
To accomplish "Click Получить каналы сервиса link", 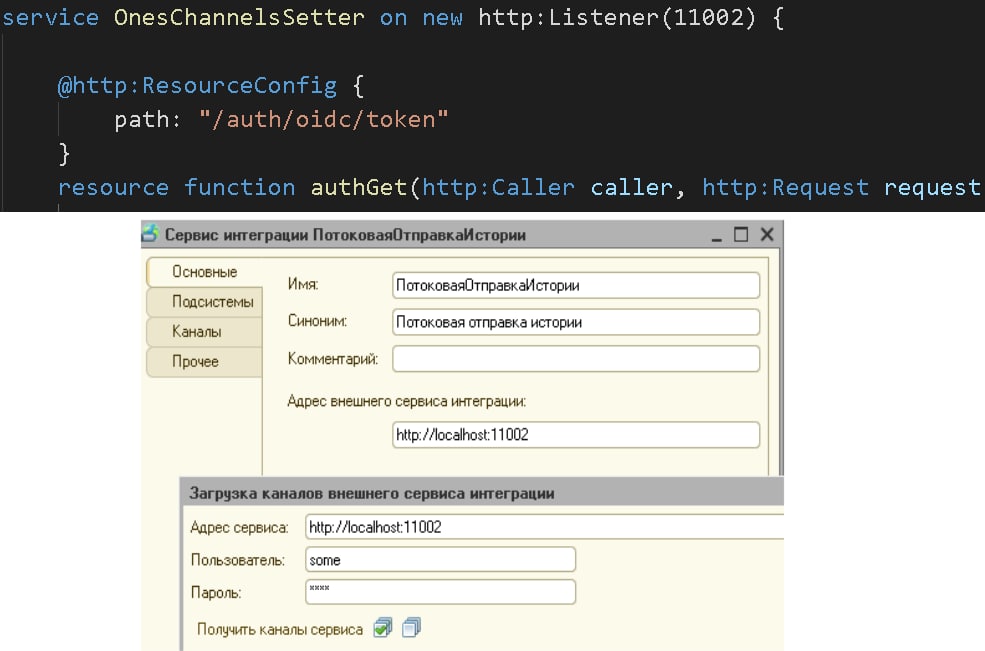I will click(x=280, y=630).
